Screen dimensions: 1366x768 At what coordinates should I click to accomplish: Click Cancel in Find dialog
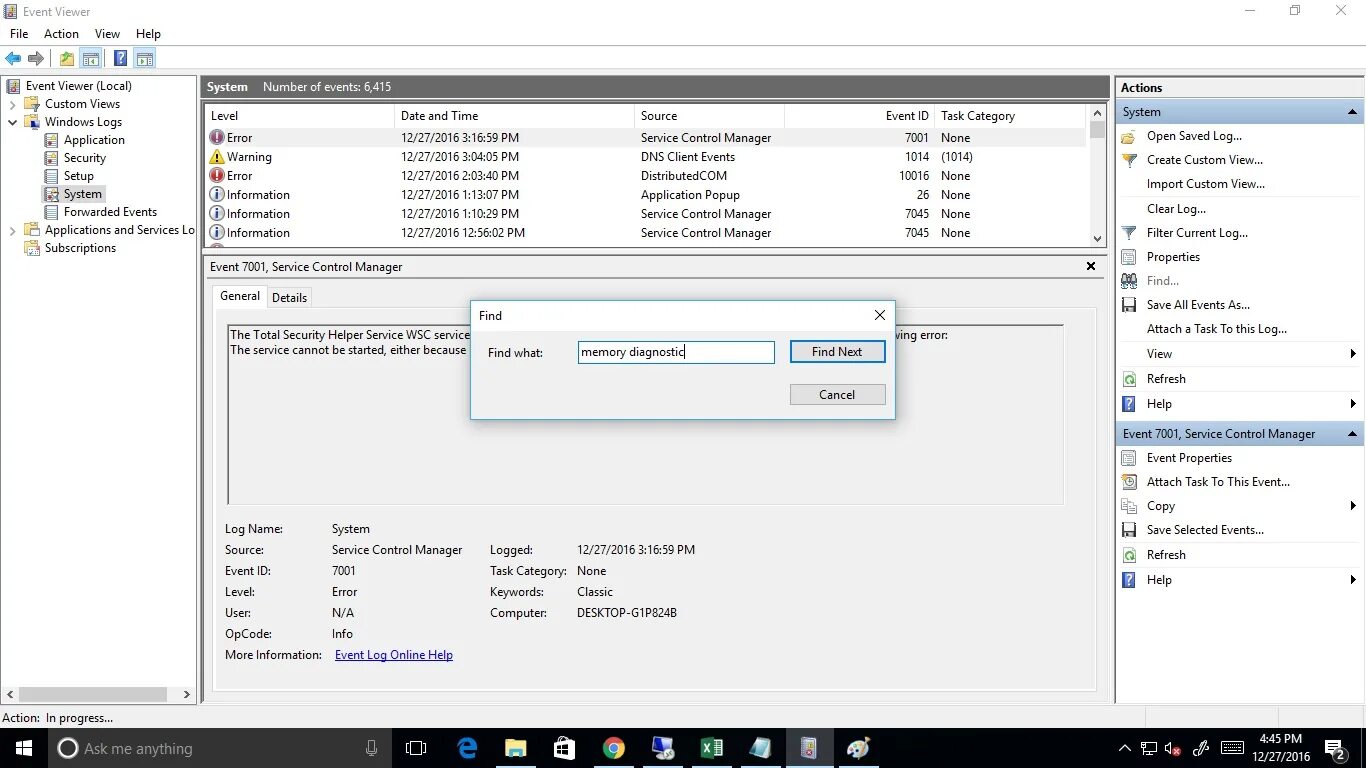click(837, 395)
